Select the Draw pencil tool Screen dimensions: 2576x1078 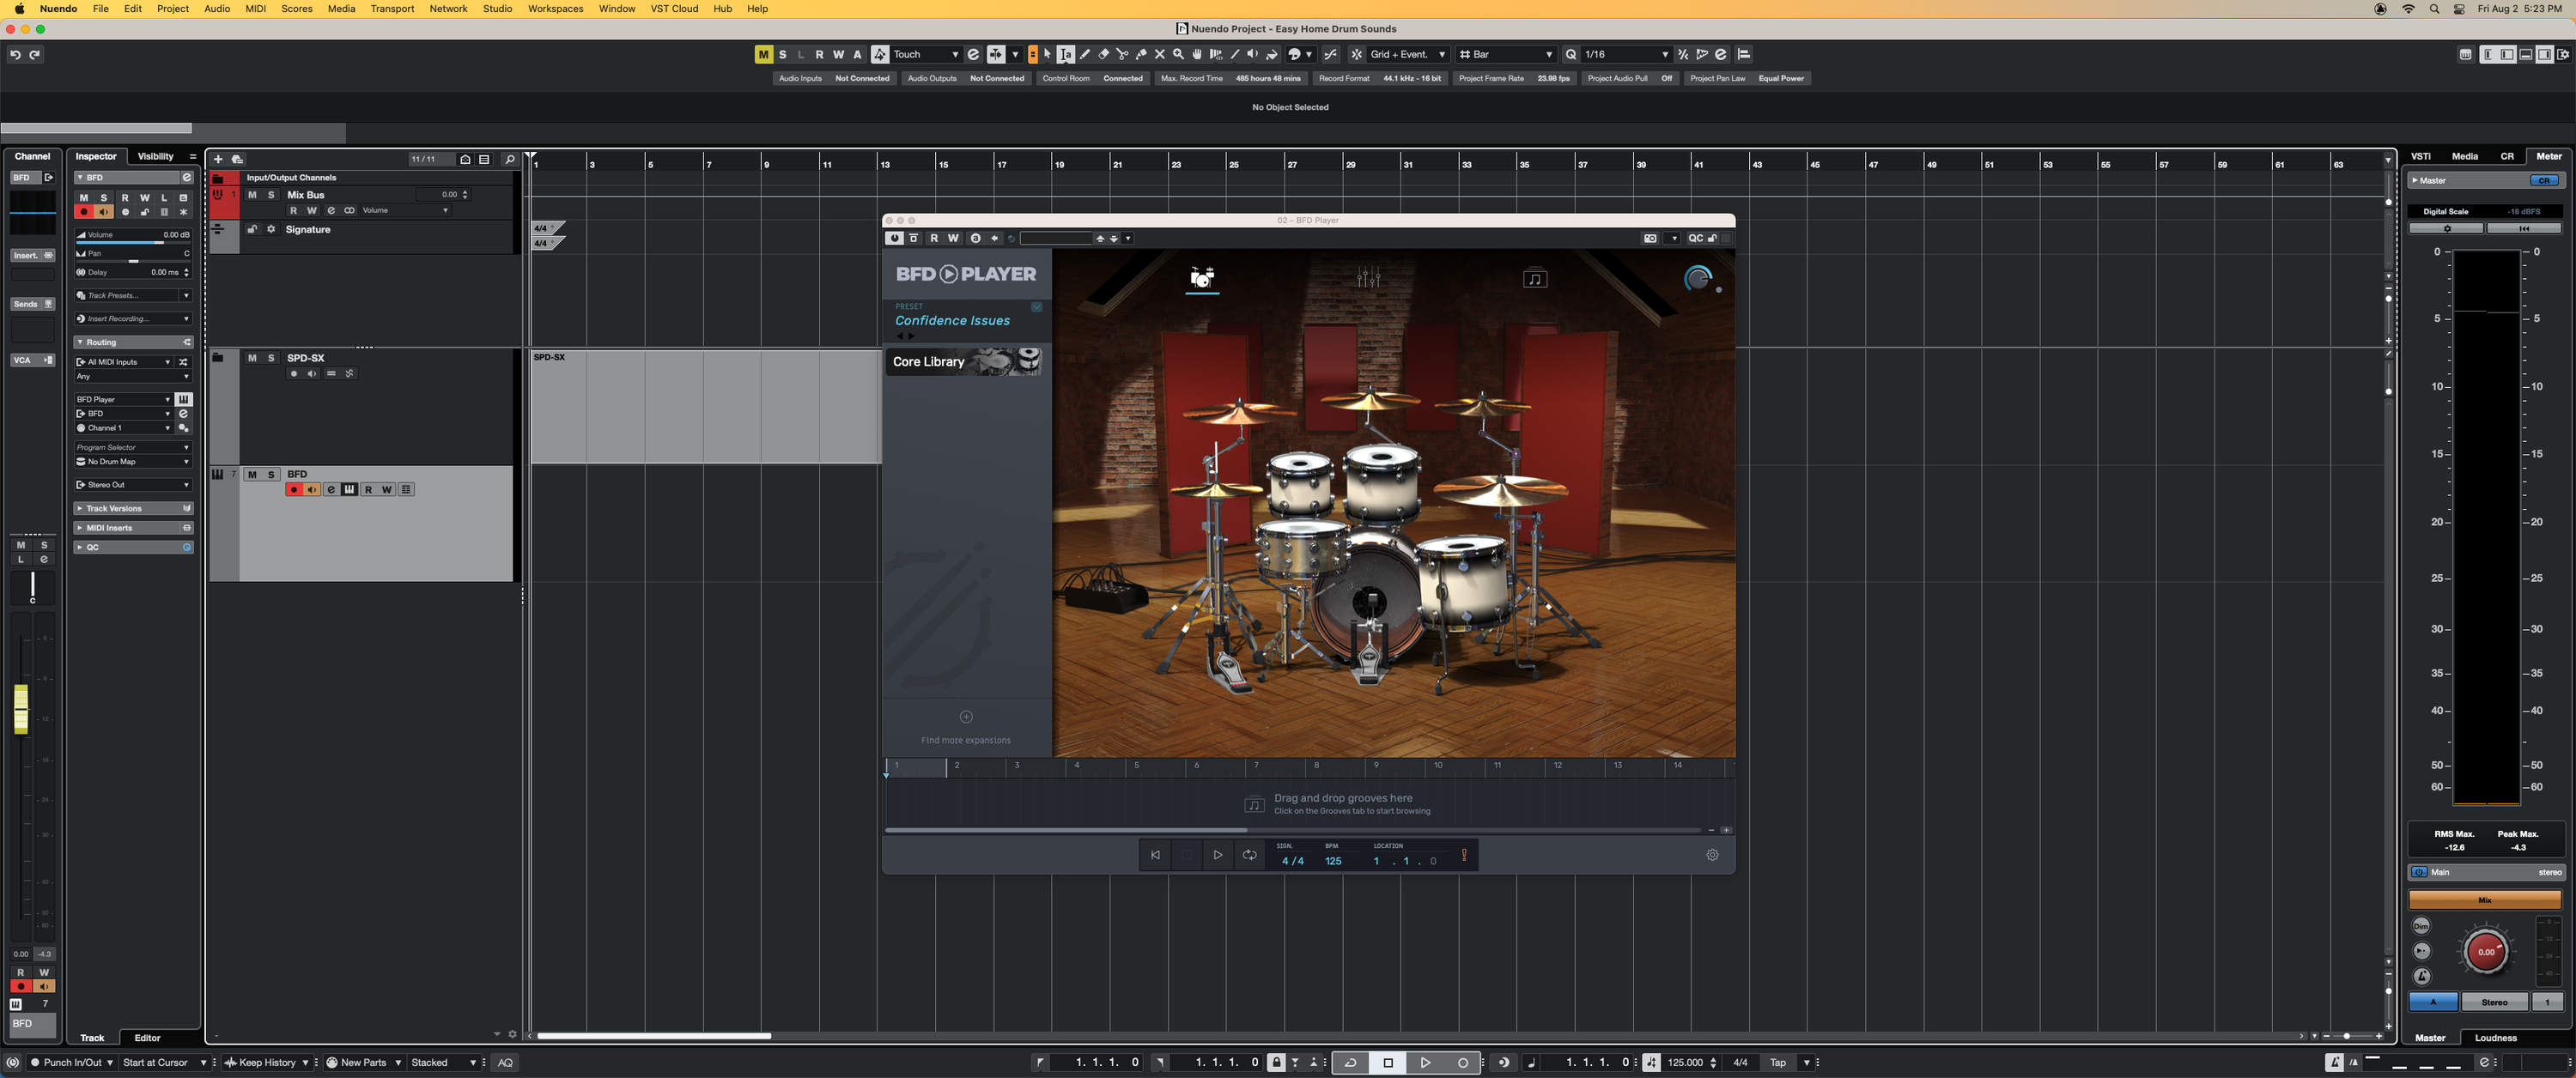(1085, 55)
